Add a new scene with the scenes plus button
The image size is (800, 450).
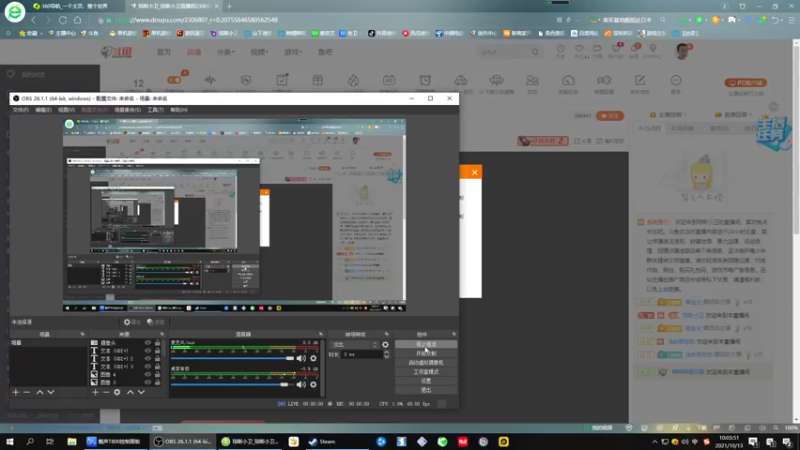click(x=15, y=392)
